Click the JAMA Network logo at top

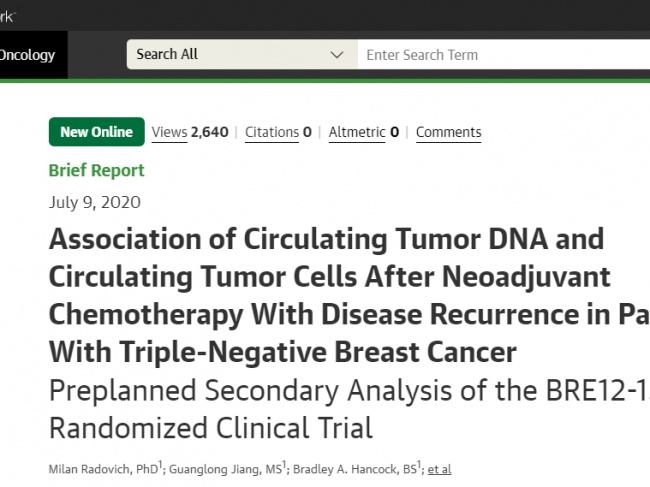pos(8,14)
